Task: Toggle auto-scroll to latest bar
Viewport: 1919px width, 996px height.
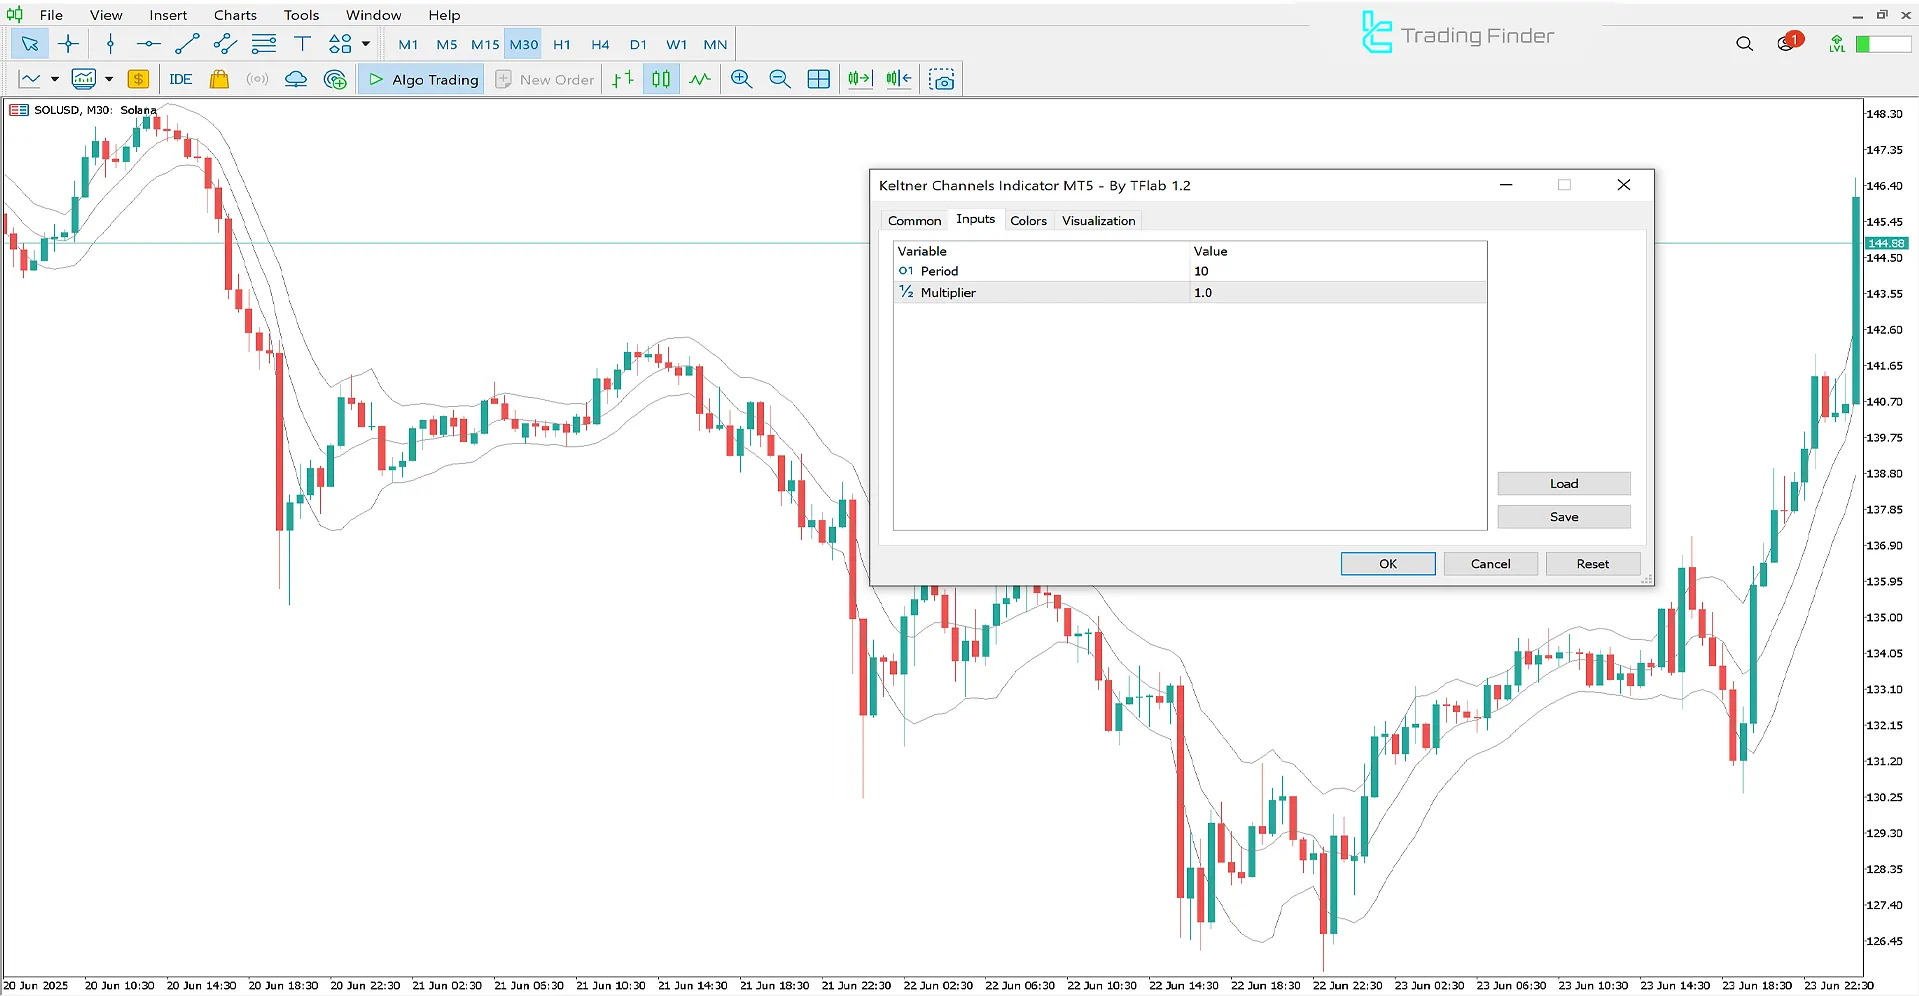Action: (x=859, y=79)
